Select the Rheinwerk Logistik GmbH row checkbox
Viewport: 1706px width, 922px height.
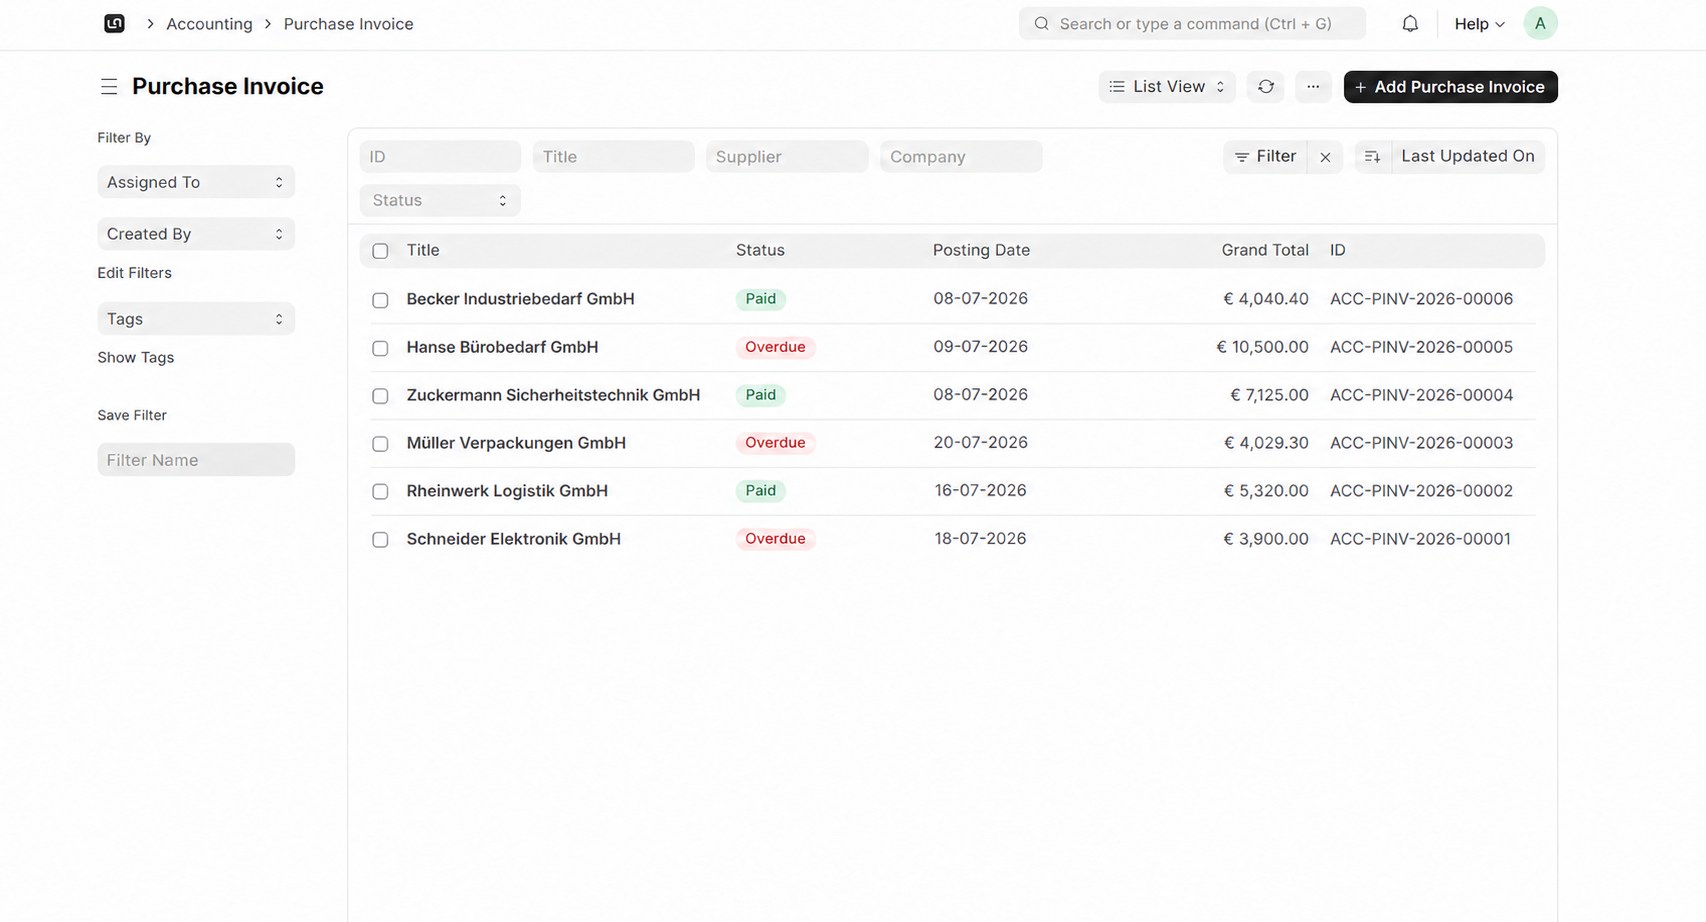tap(380, 492)
